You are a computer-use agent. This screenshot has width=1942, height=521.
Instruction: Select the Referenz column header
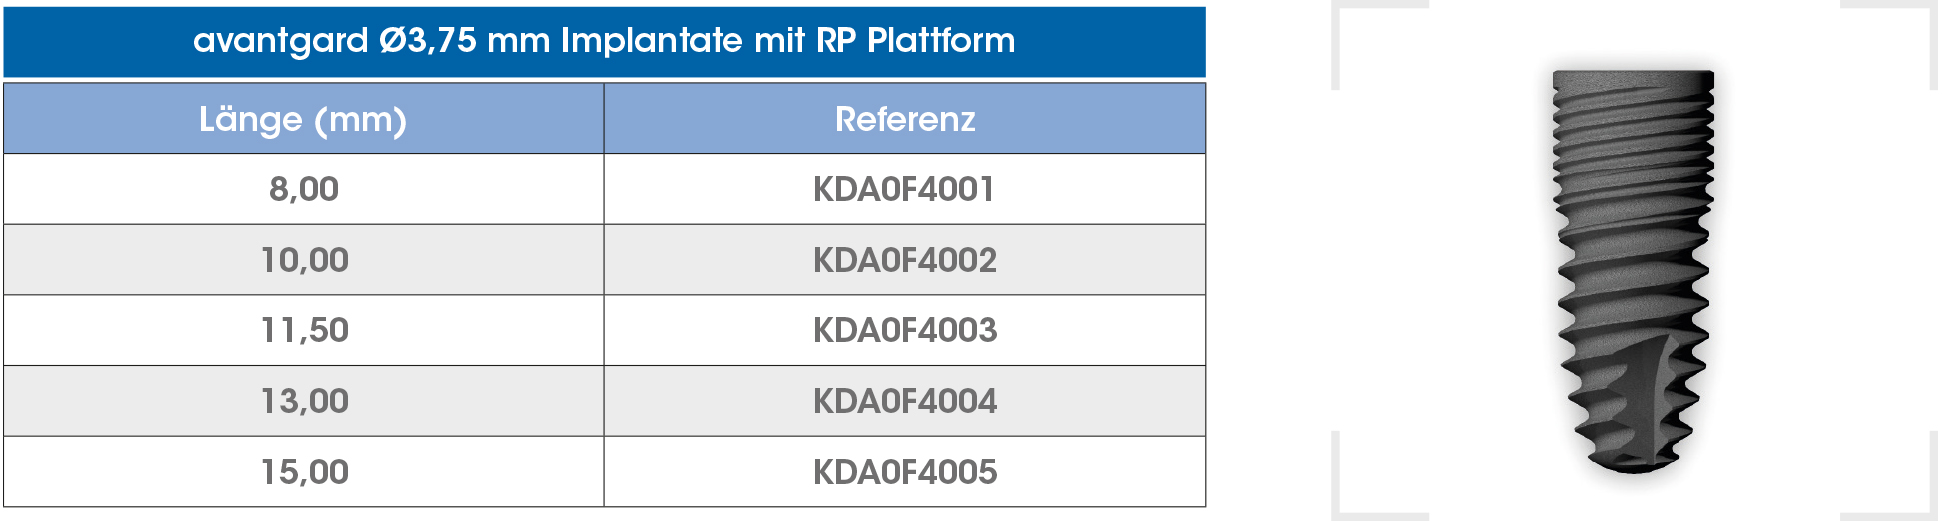[x=905, y=119]
